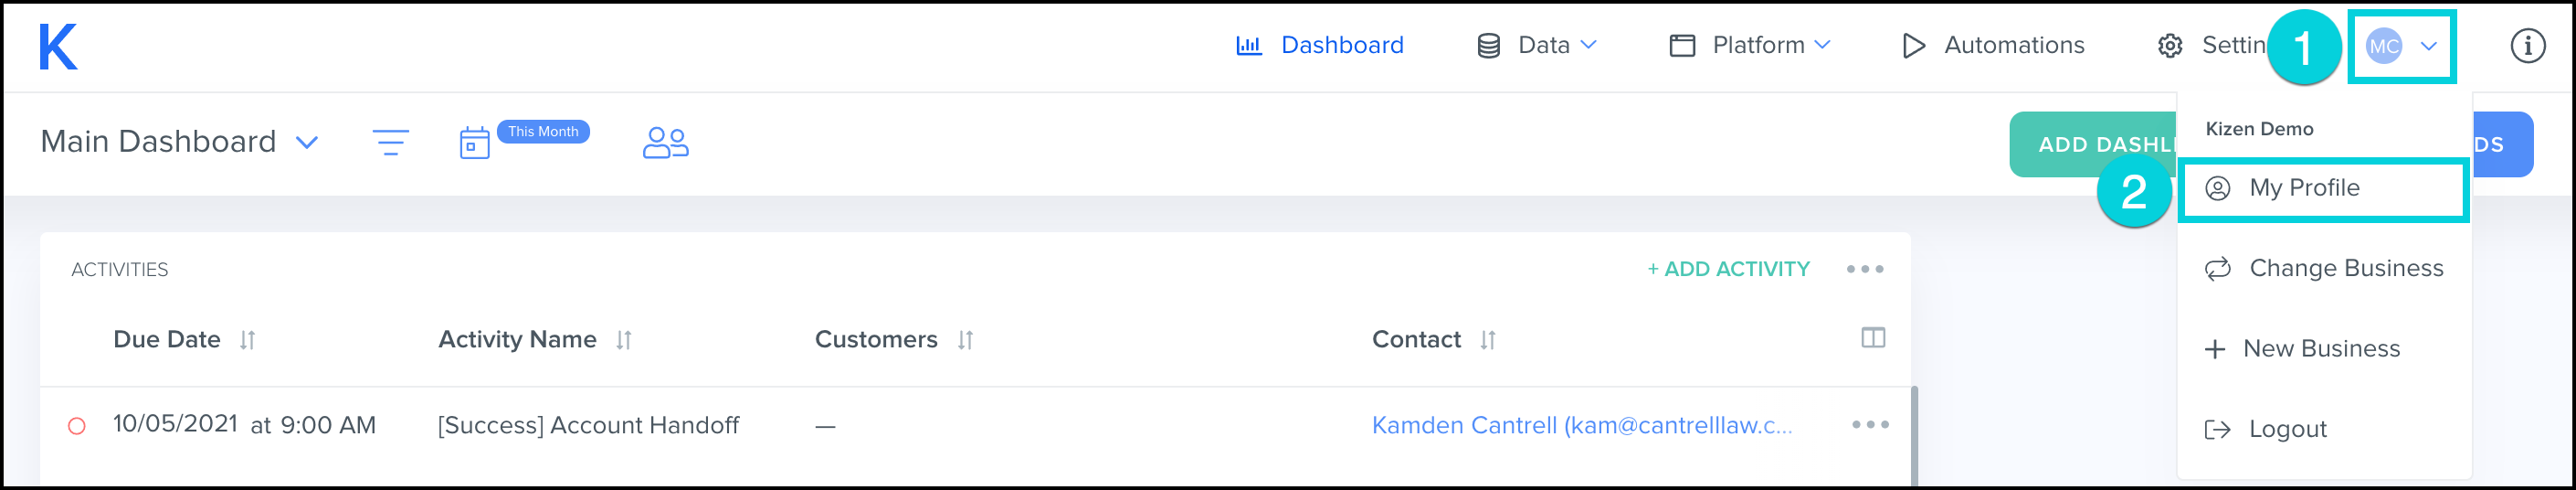Click the team members people icon

665,143
